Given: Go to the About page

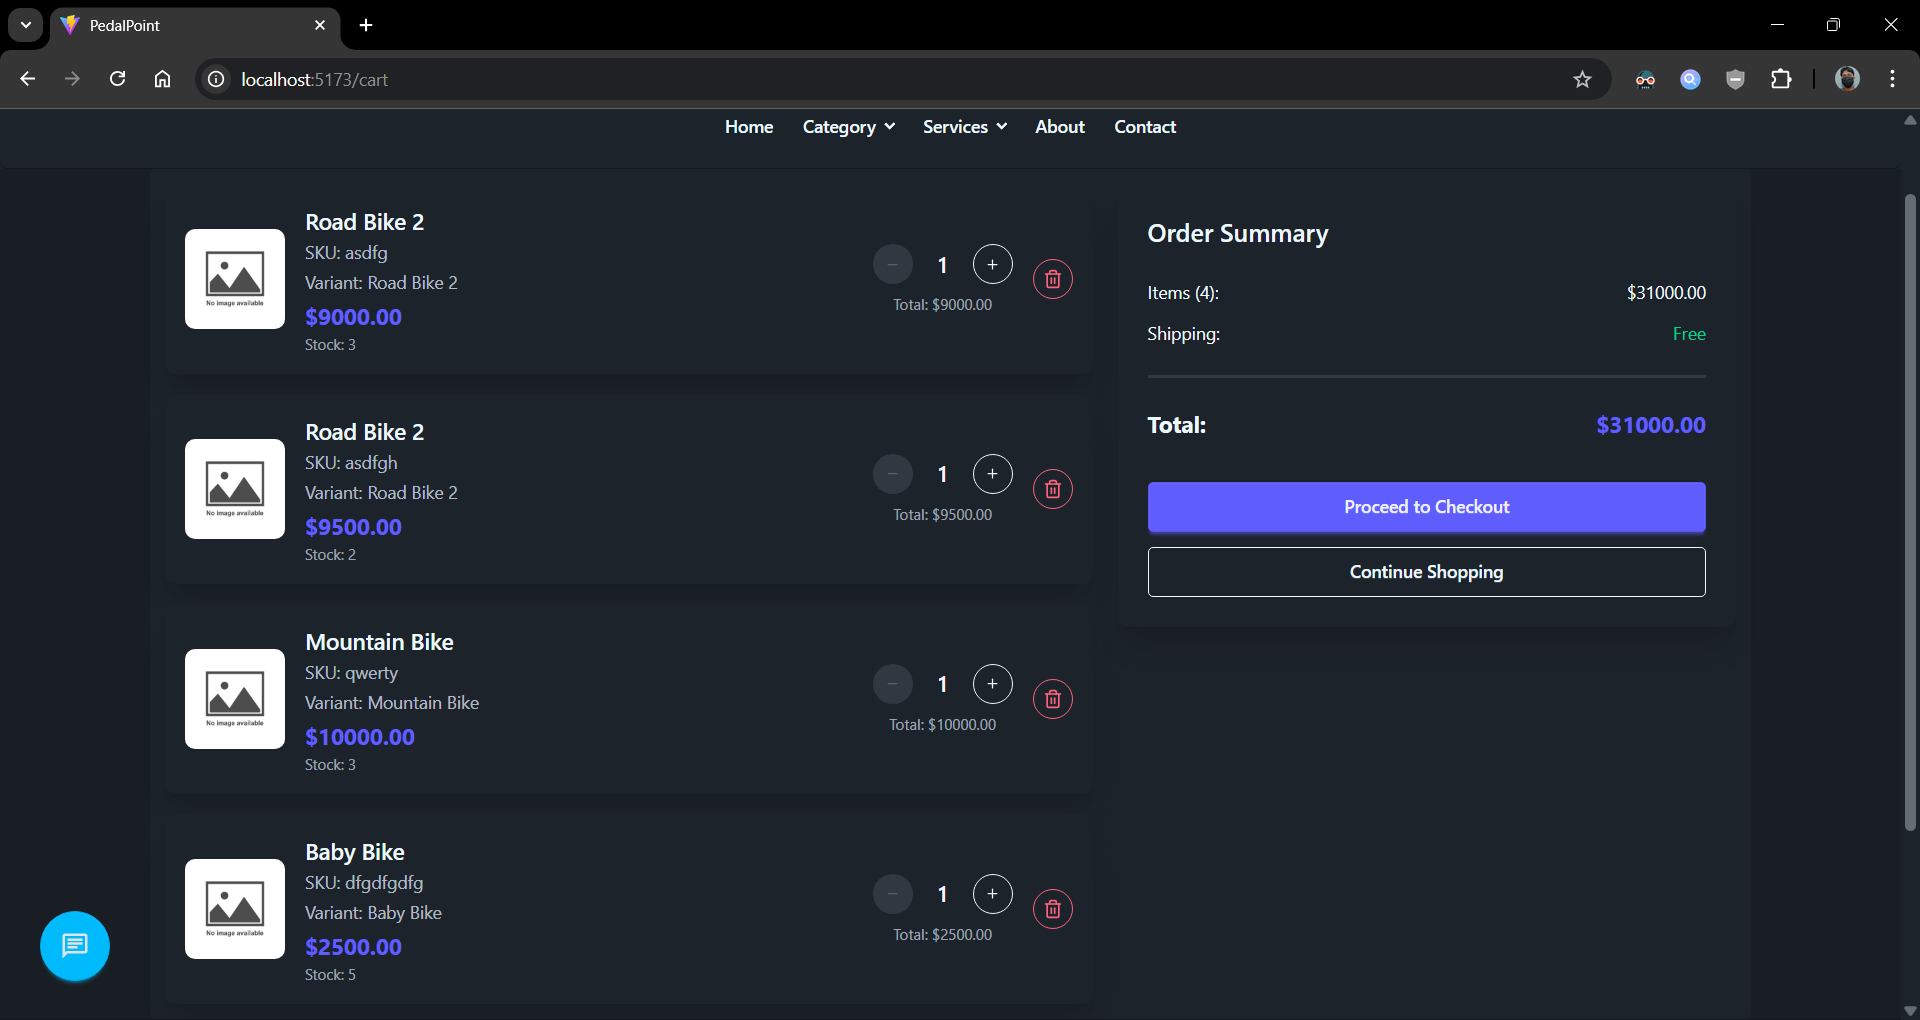Looking at the screenshot, I should 1059,127.
